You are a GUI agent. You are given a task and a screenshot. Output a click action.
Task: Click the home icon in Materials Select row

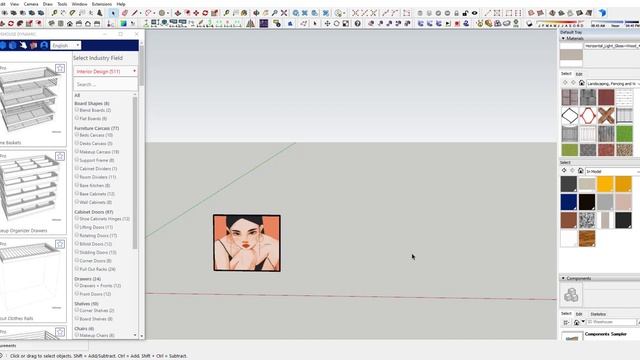[x=582, y=83]
